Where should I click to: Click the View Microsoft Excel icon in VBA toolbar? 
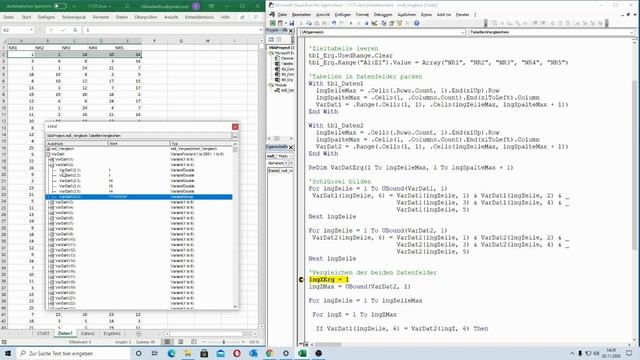click(x=273, y=23)
